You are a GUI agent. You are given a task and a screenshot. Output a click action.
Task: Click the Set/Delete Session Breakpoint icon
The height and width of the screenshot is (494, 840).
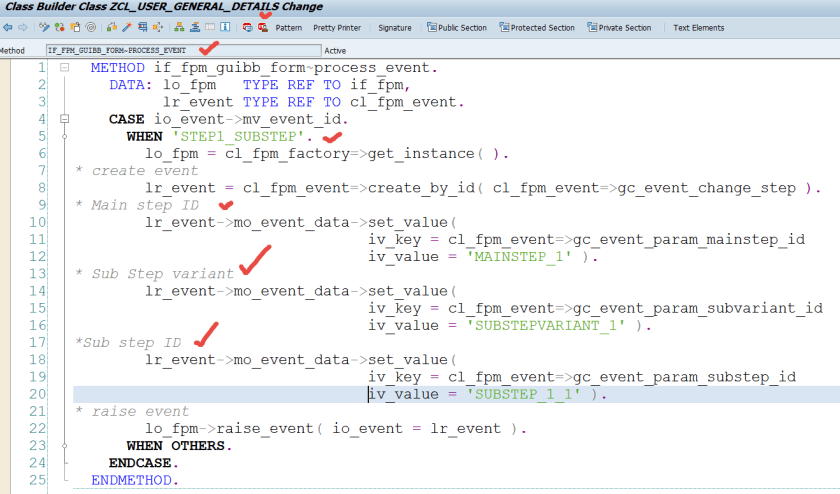(x=247, y=28)
